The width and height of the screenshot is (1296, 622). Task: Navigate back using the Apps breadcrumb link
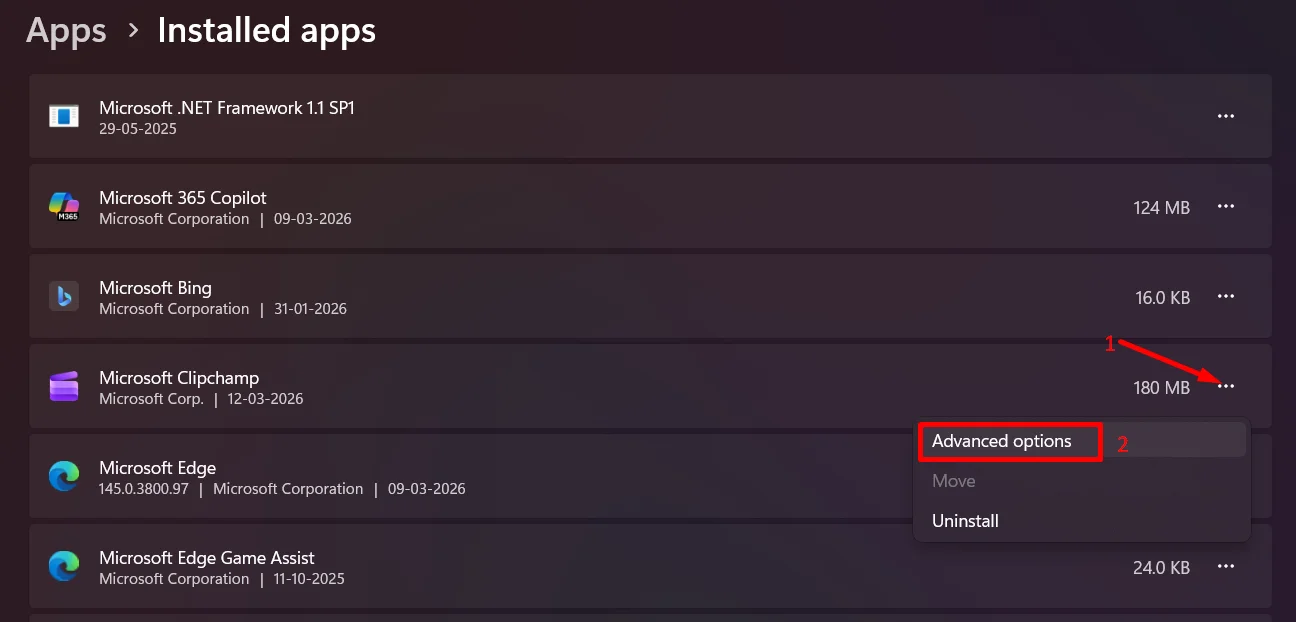(65, 30)
